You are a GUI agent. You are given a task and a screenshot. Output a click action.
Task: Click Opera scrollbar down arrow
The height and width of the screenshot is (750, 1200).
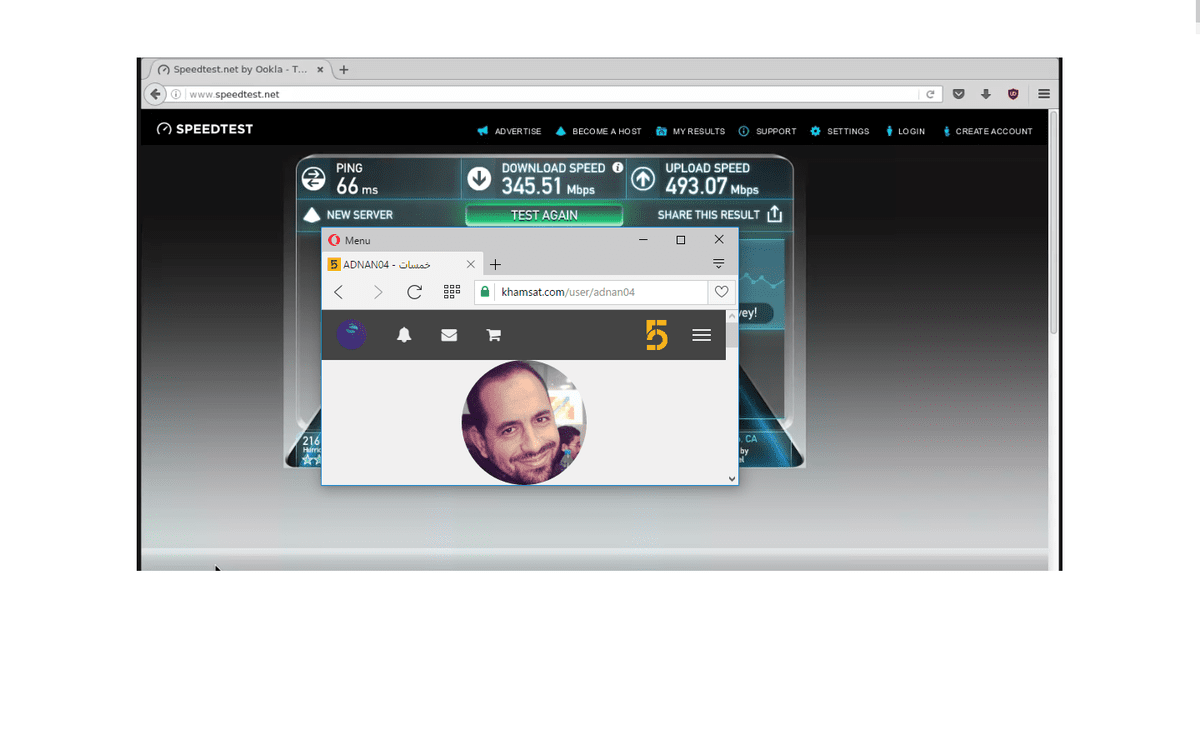(732, 479)
